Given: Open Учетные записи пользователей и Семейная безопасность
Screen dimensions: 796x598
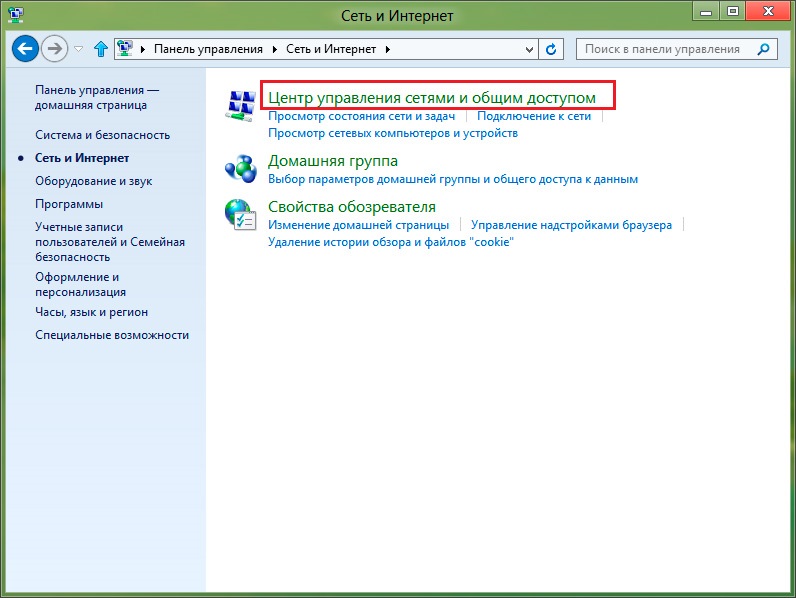Looking at the screenshot, I should pos(110,242).
